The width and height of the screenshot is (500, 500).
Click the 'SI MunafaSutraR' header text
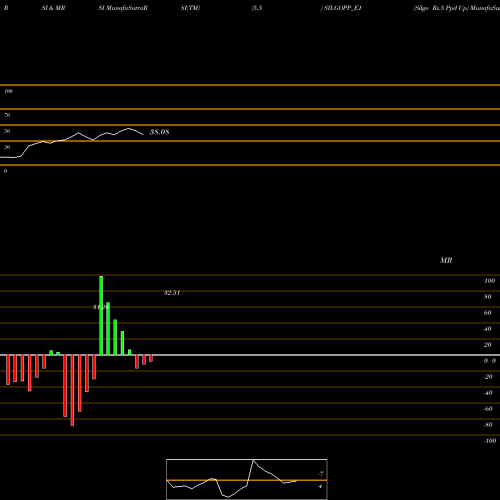pyautogui.click(x=123, y=8)
